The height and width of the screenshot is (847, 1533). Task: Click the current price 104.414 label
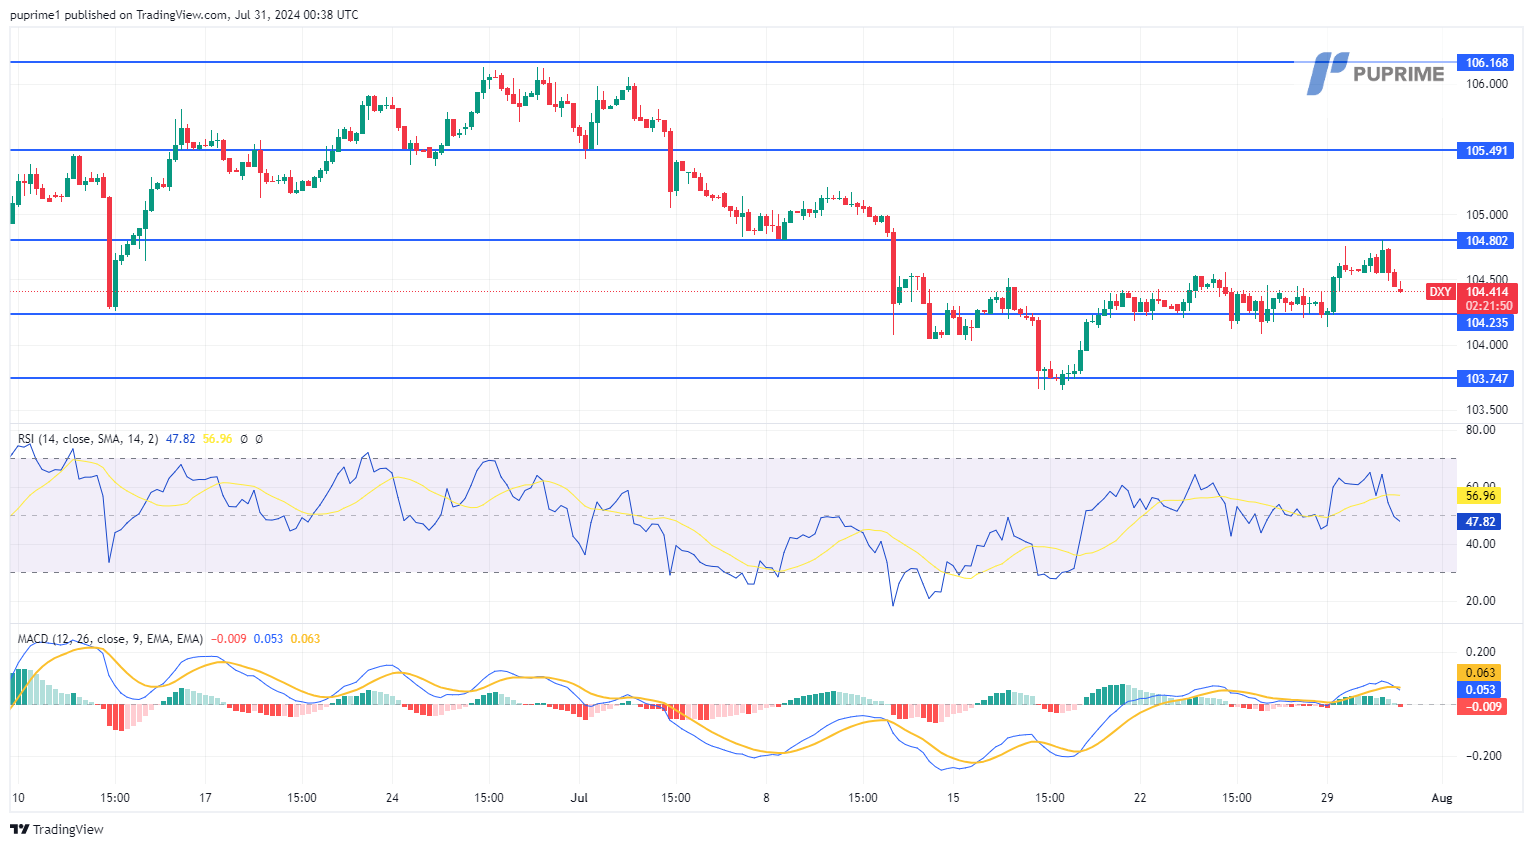coord(1487,292)
